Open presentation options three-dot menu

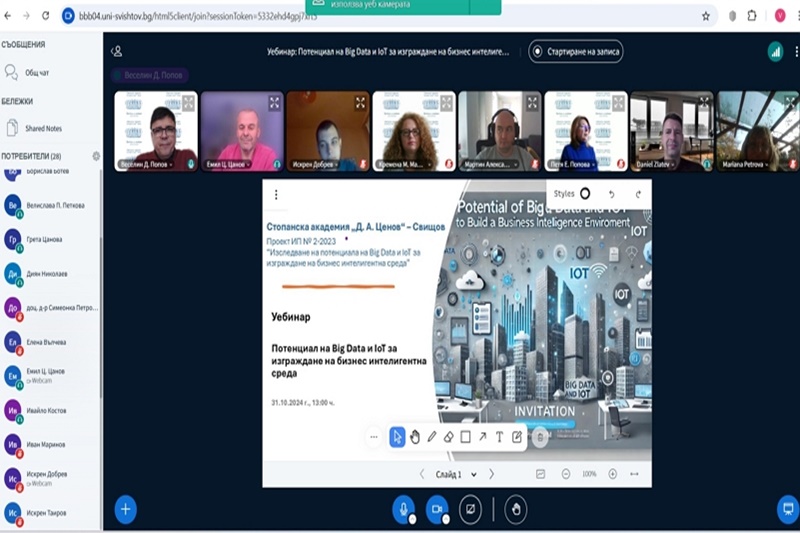(x=276, y=194)
